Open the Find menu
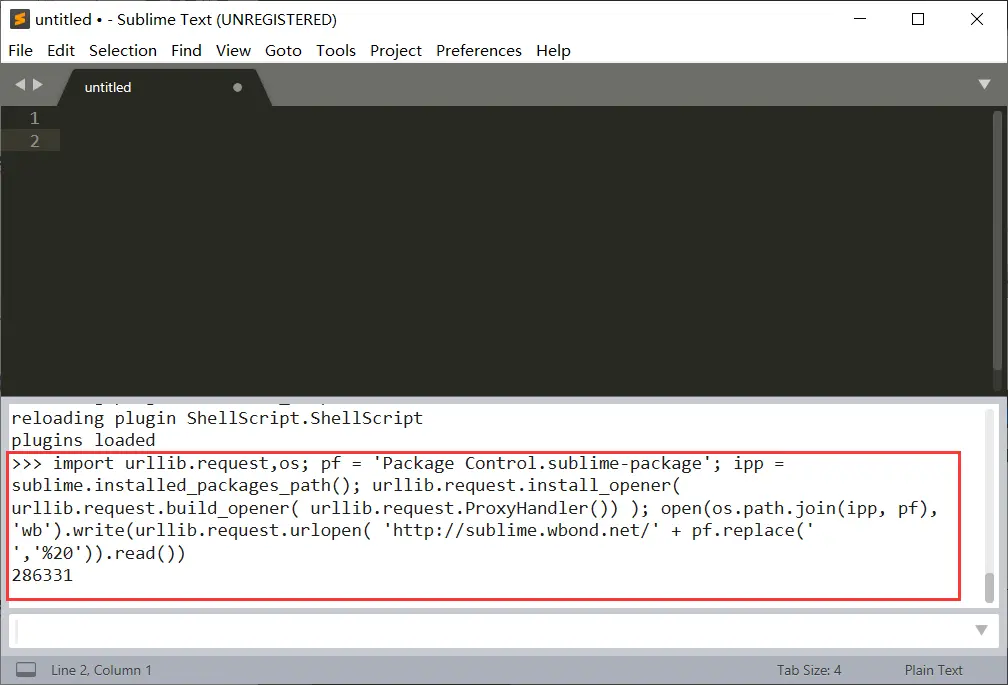This screenshot has width=1008, height=685. point(186,50)
